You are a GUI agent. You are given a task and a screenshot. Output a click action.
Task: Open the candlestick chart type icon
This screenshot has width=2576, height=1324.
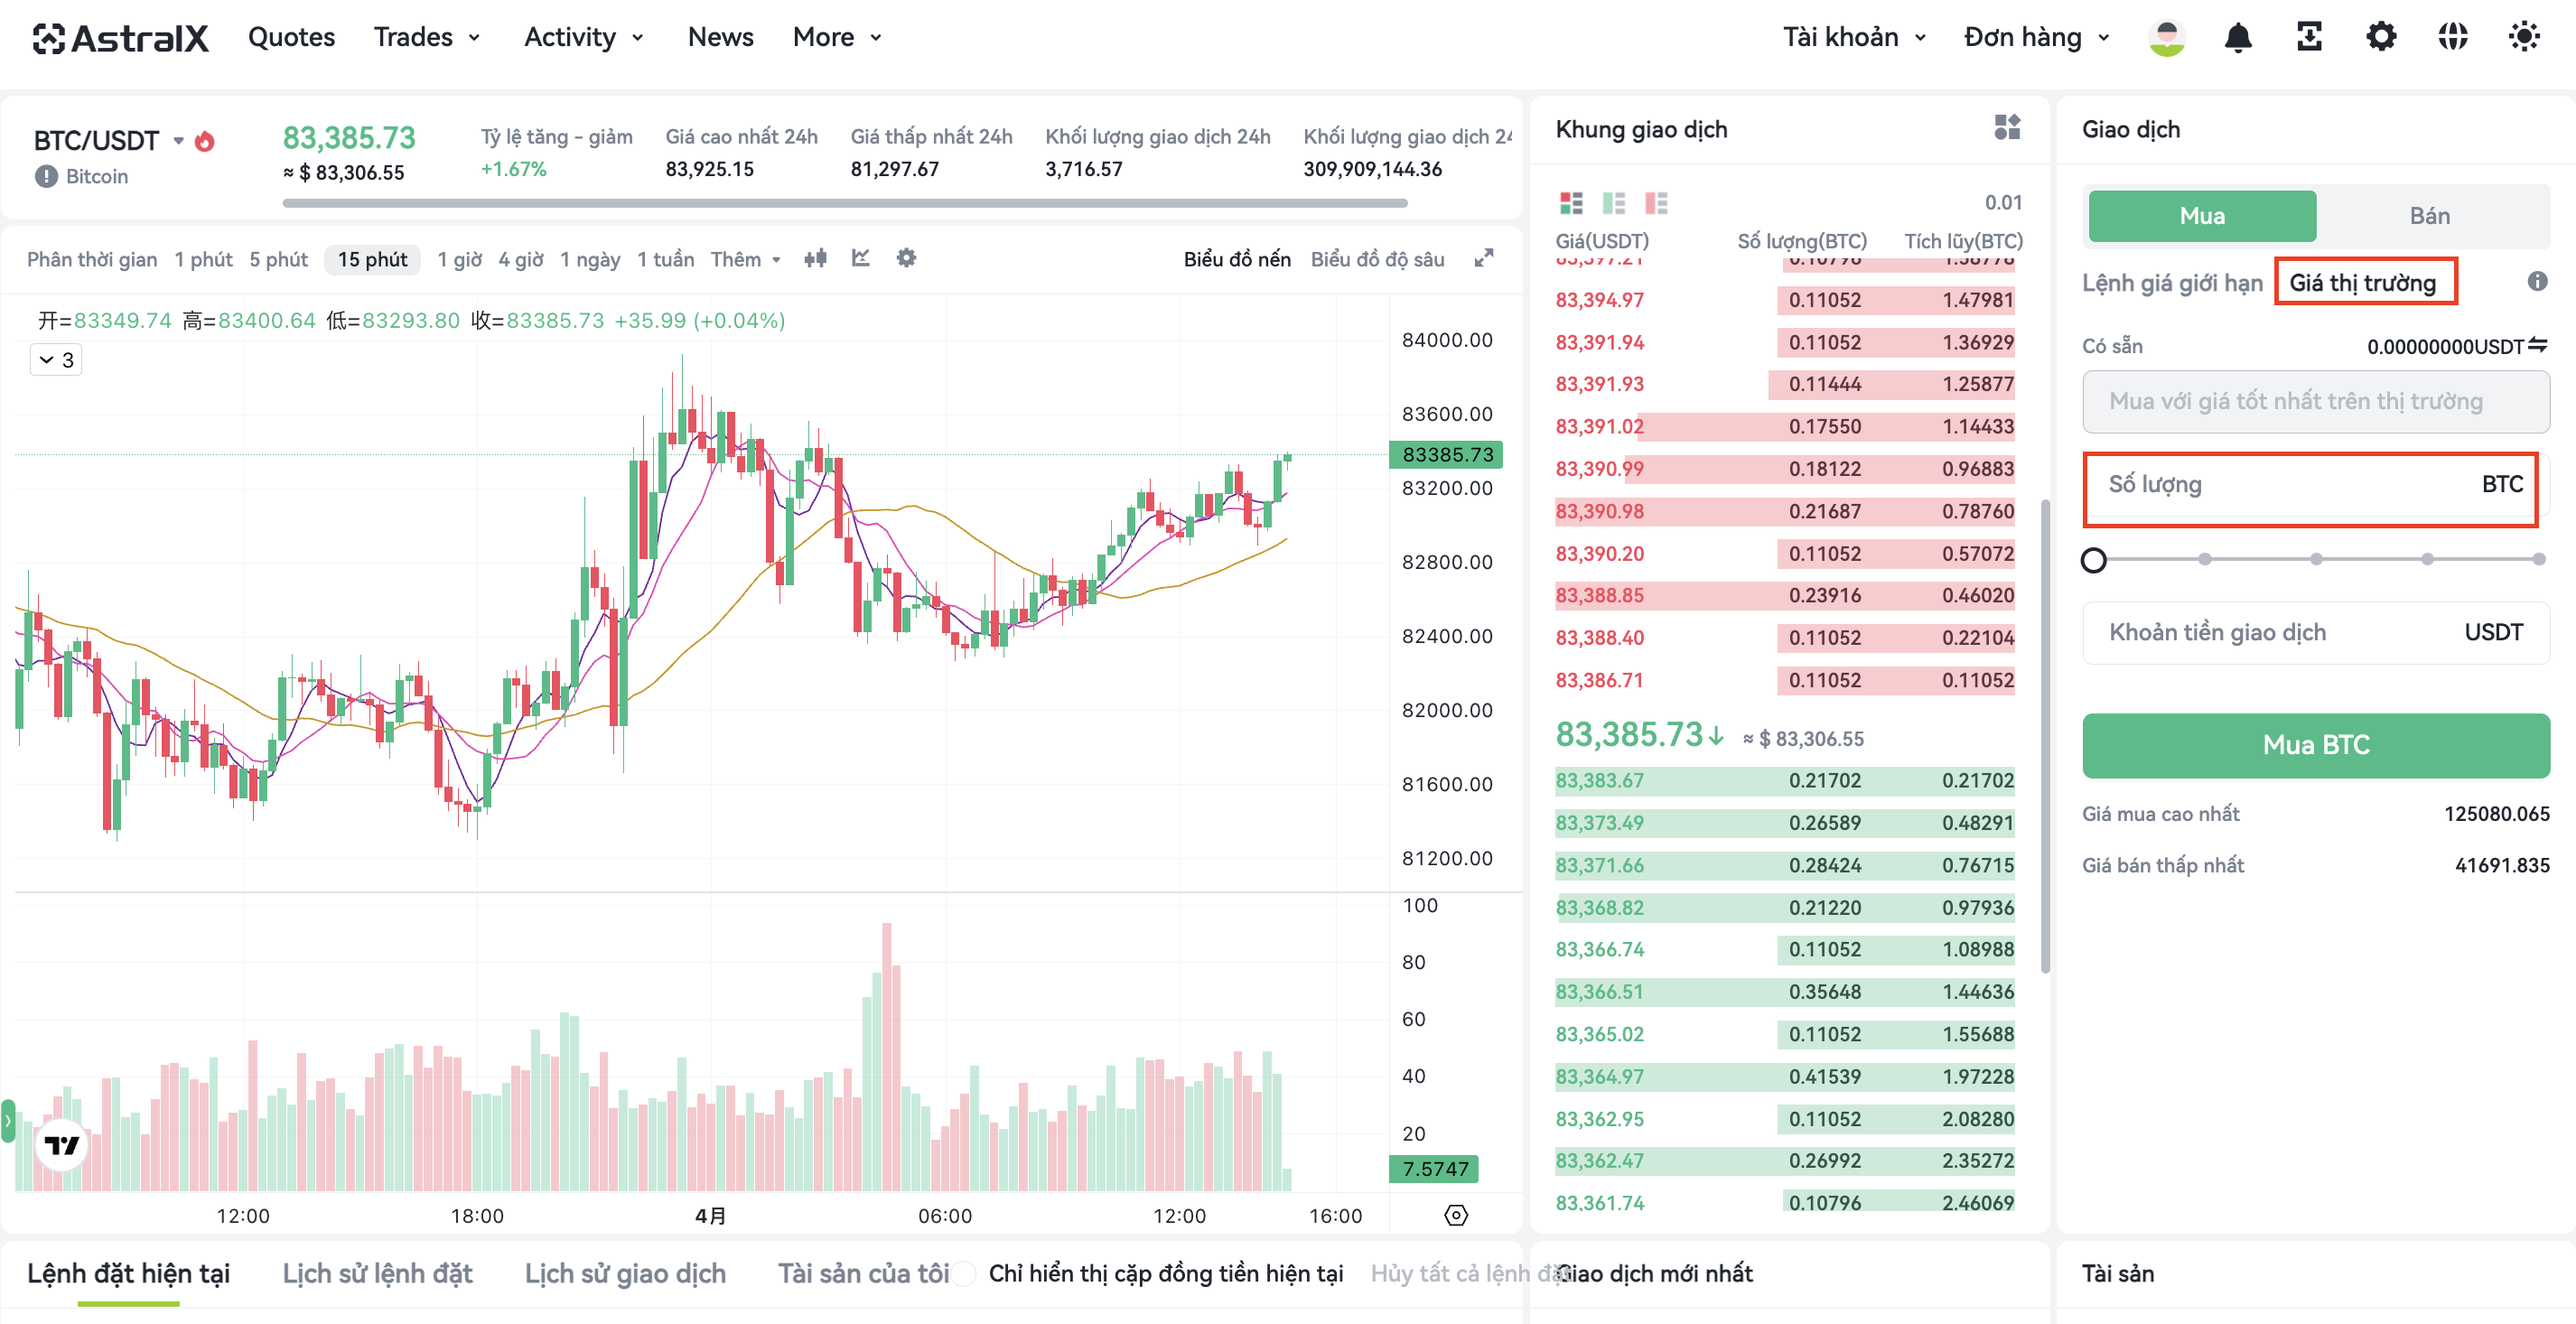coord(815,258)
